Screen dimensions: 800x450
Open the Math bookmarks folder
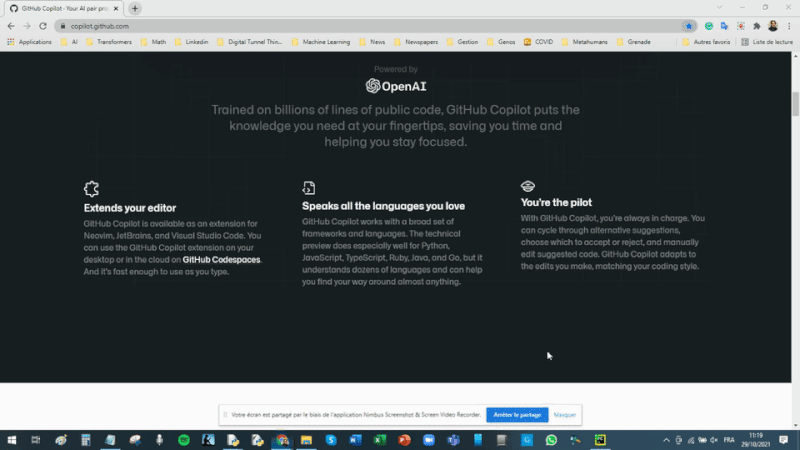[x=154, y=42]
